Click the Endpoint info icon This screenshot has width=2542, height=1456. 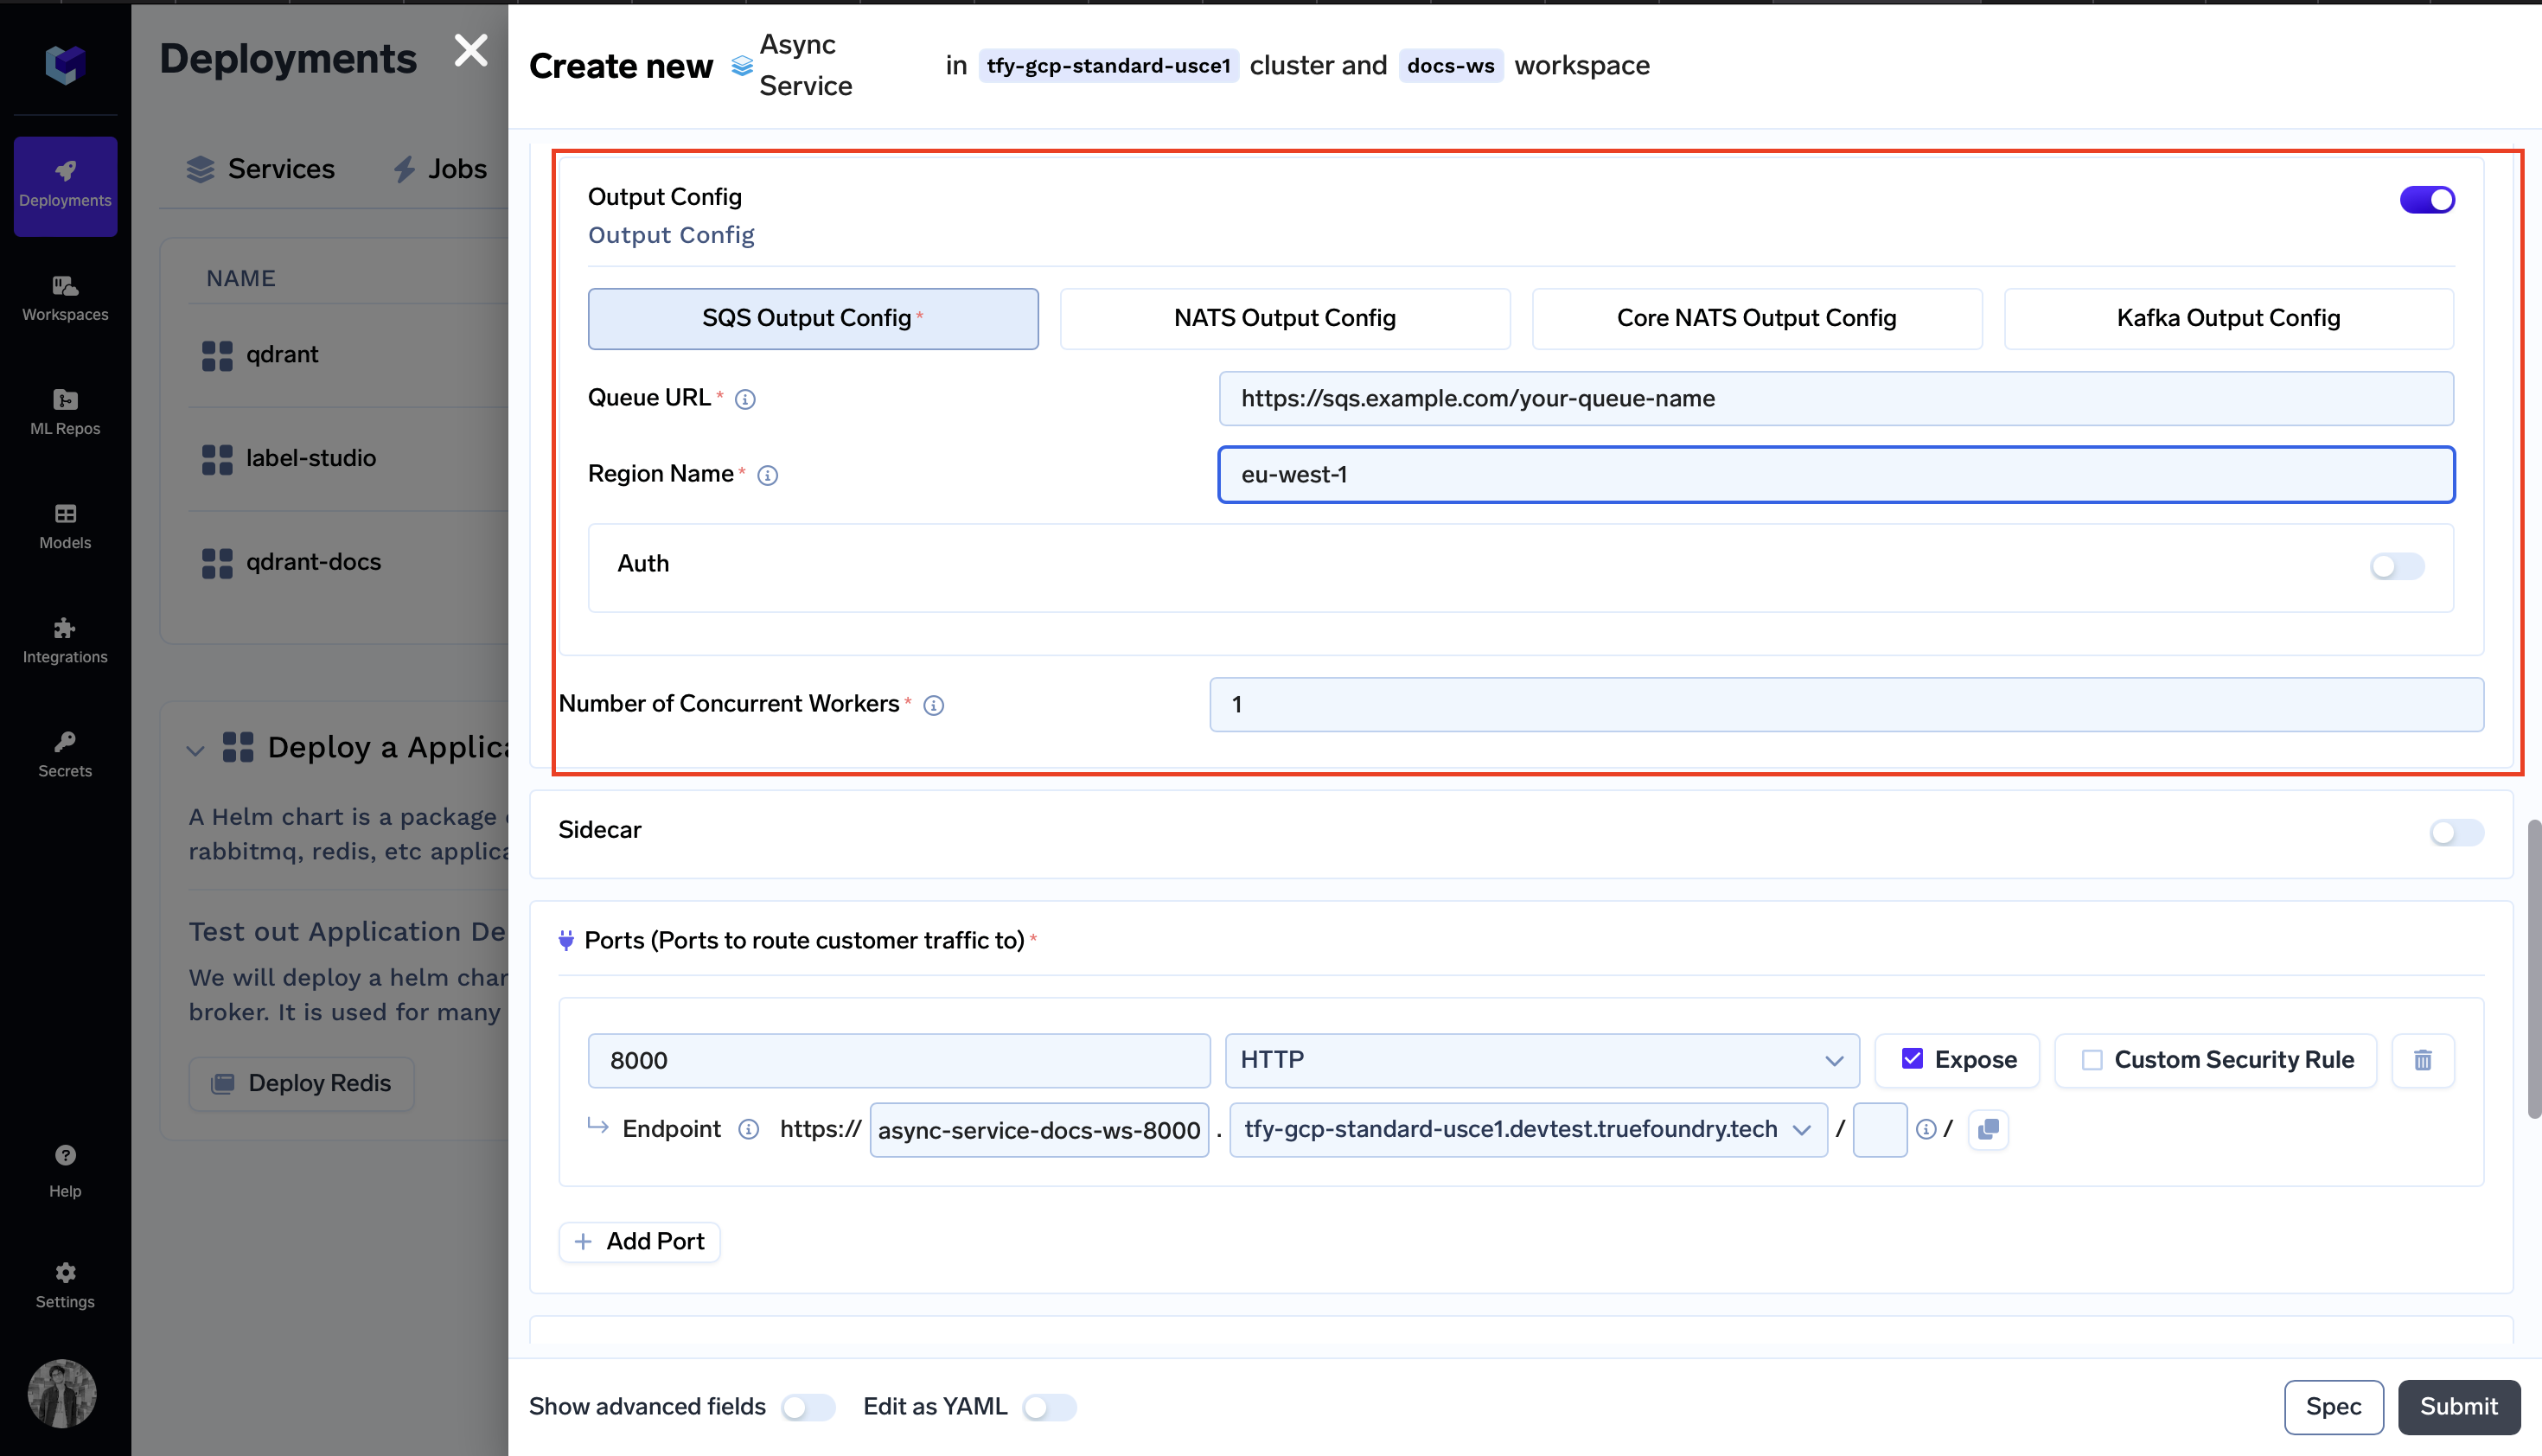(748, 1129)
